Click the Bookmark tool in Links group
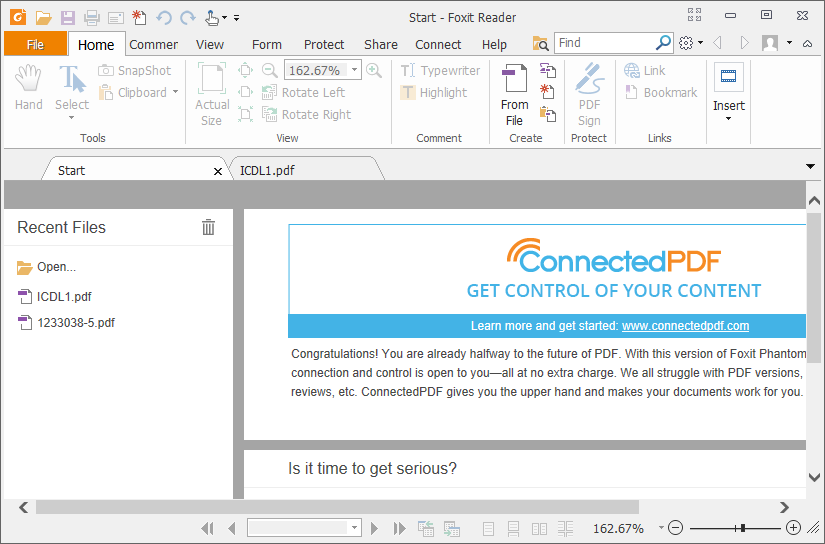 (661, 93)
